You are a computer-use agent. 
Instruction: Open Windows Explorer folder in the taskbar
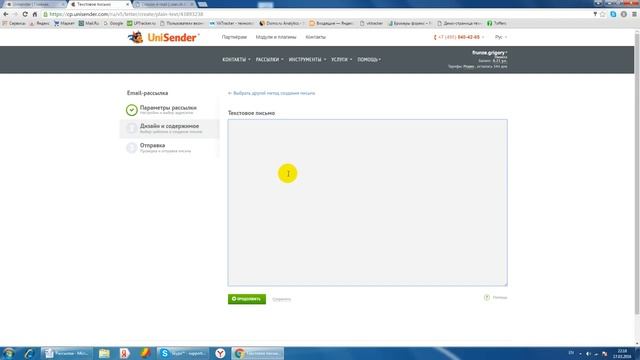point(104,353)
